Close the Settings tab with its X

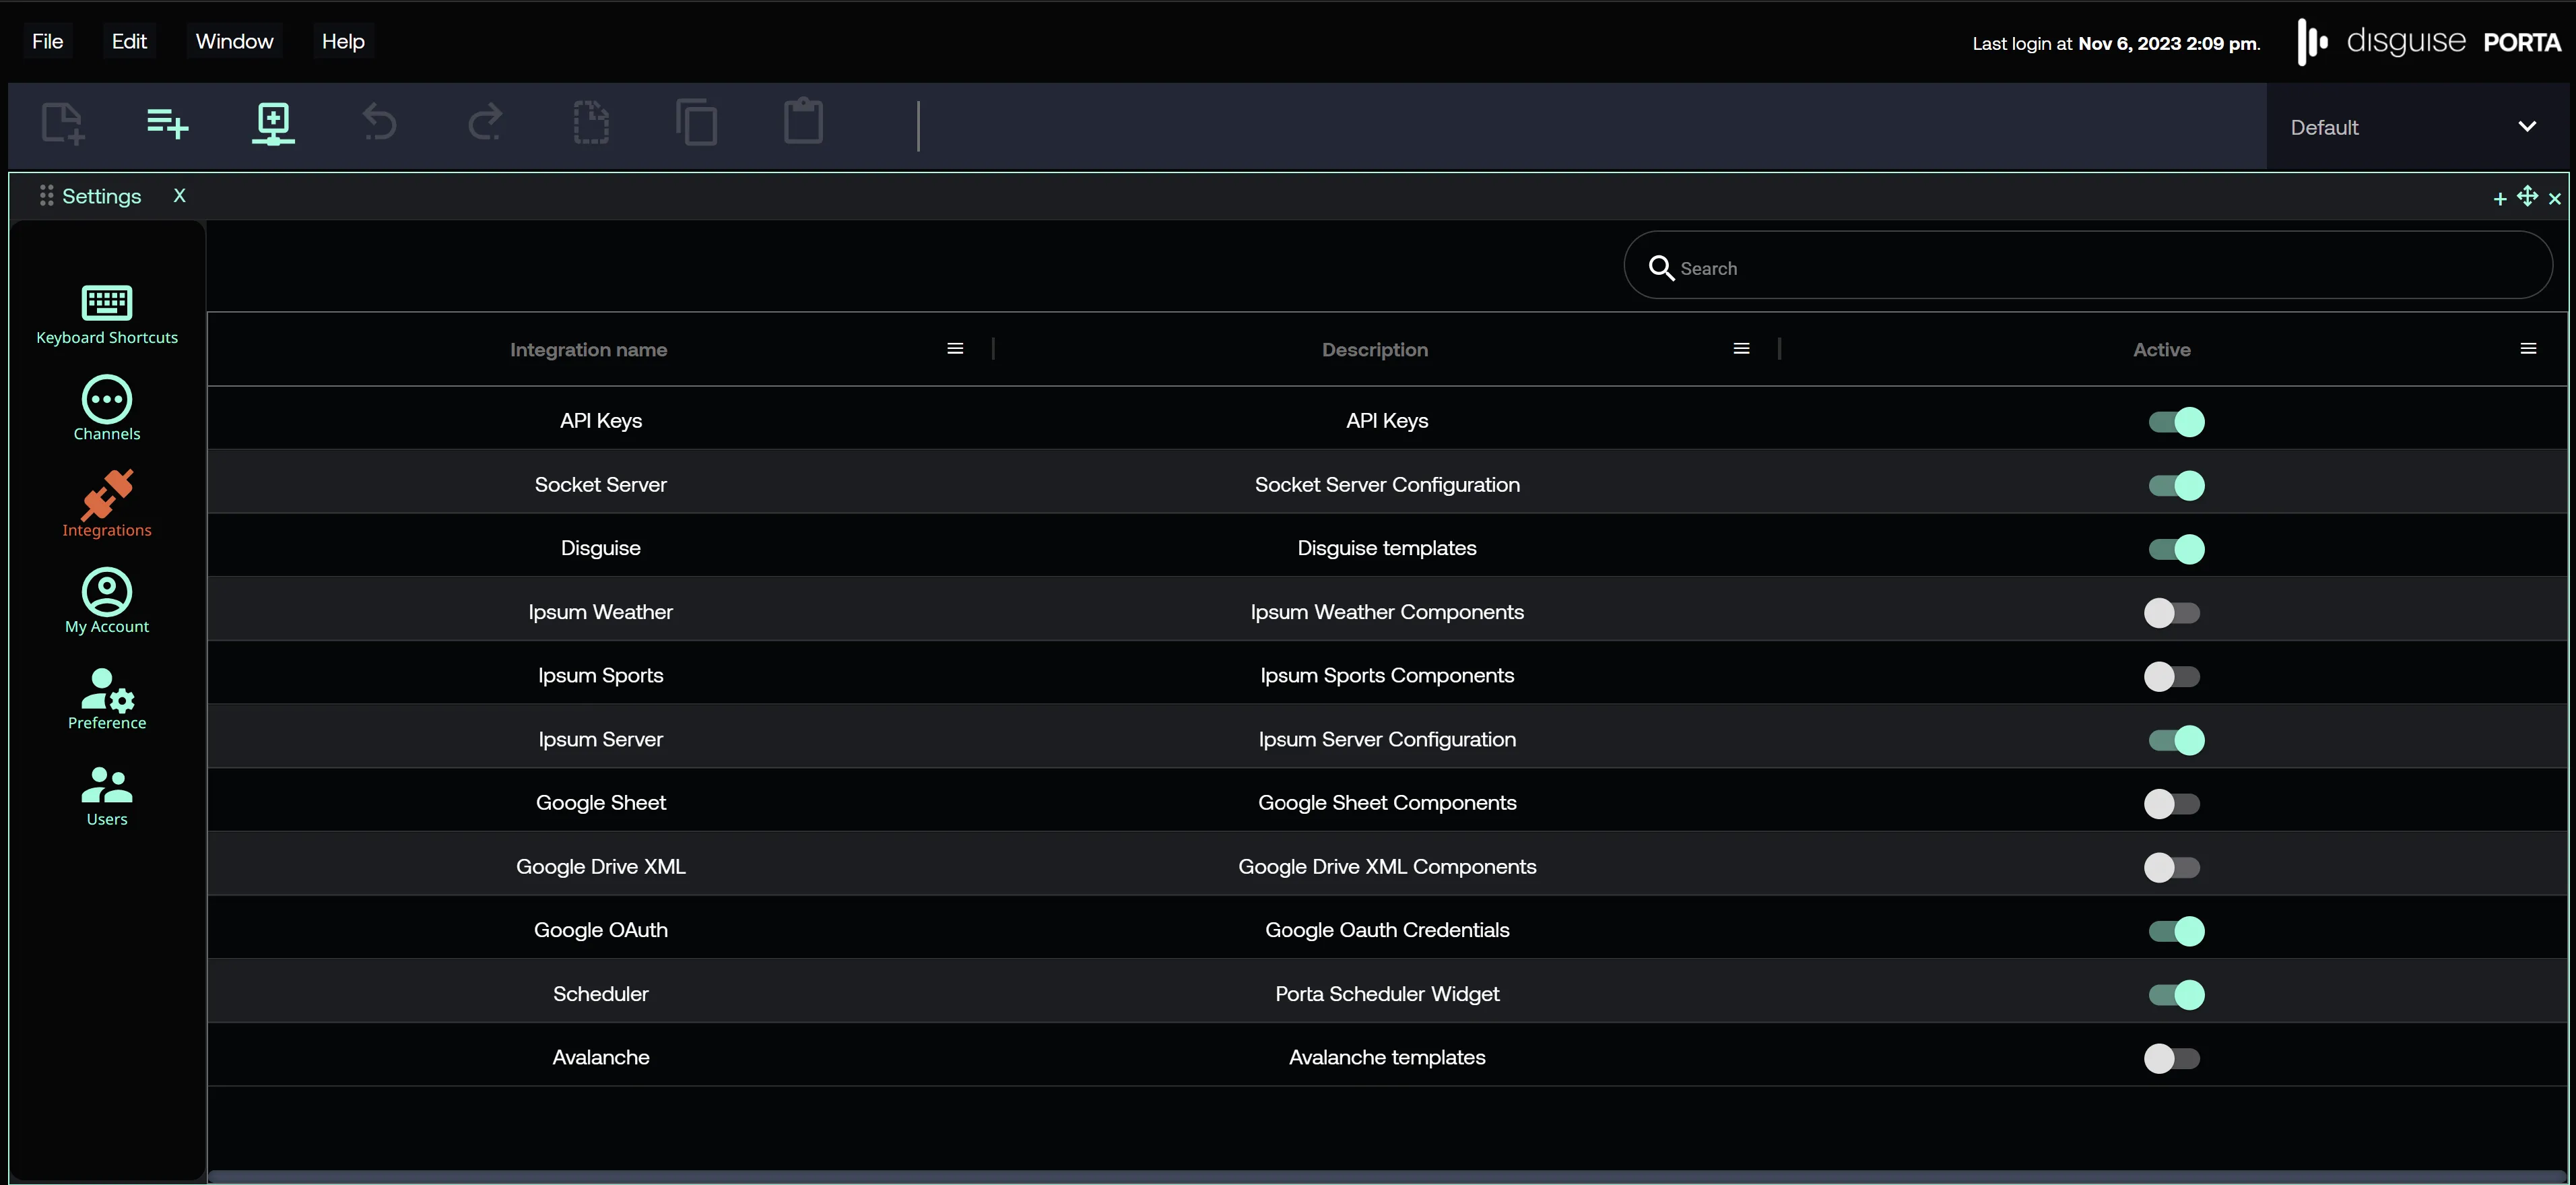(179, 195)
